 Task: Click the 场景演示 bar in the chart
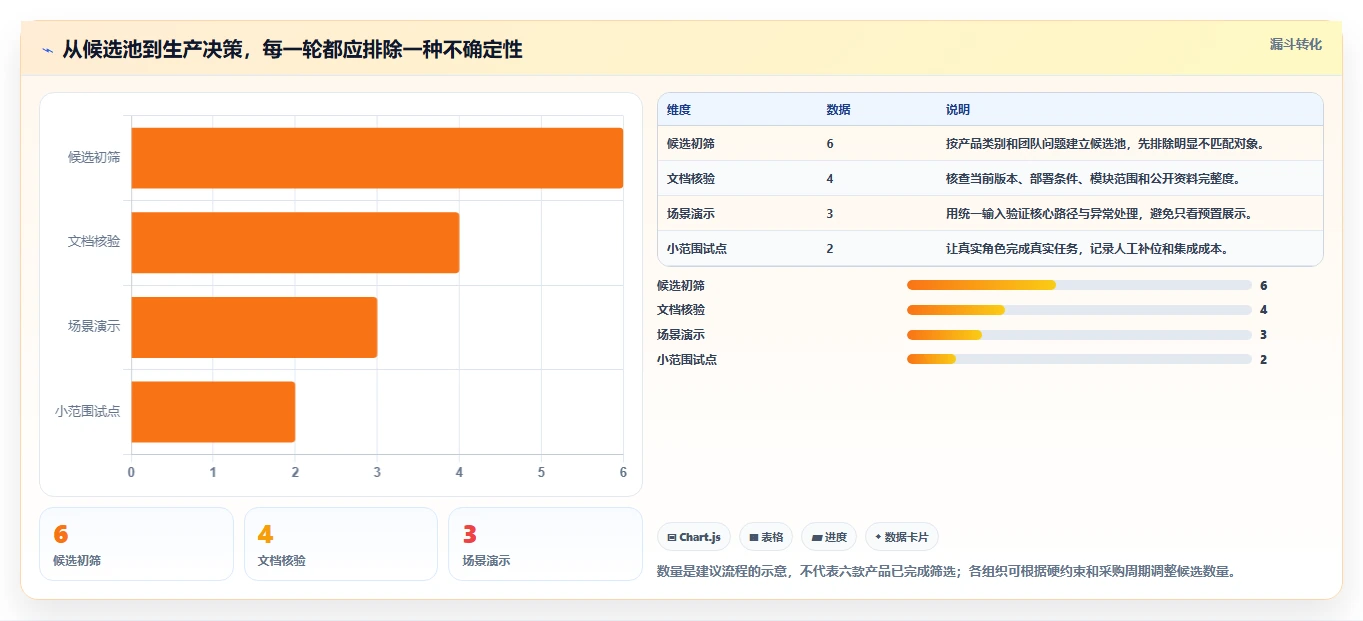[x=254, y=327]
